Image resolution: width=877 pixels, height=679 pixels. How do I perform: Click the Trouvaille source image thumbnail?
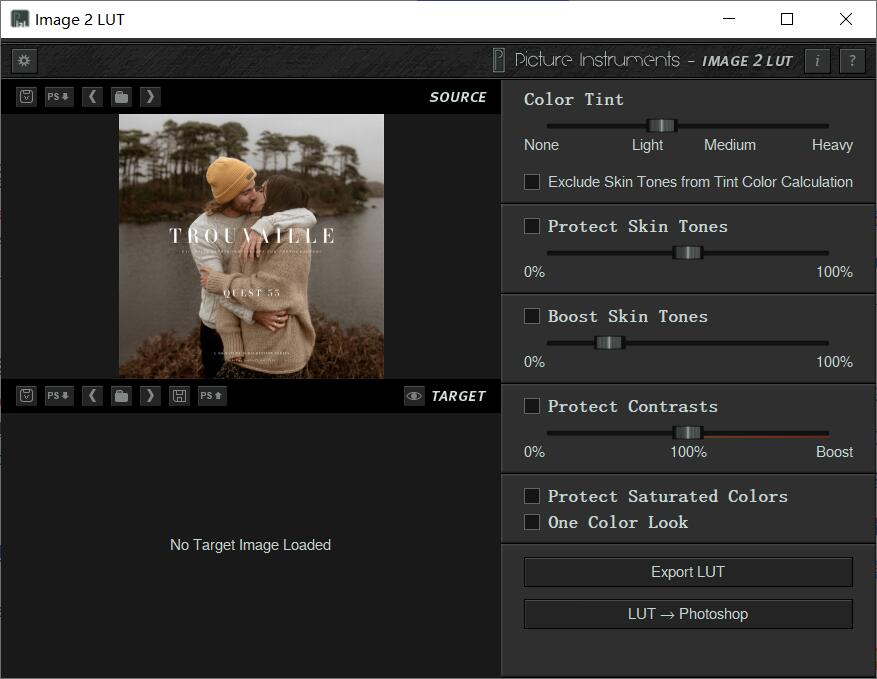(x=251, y=245)
